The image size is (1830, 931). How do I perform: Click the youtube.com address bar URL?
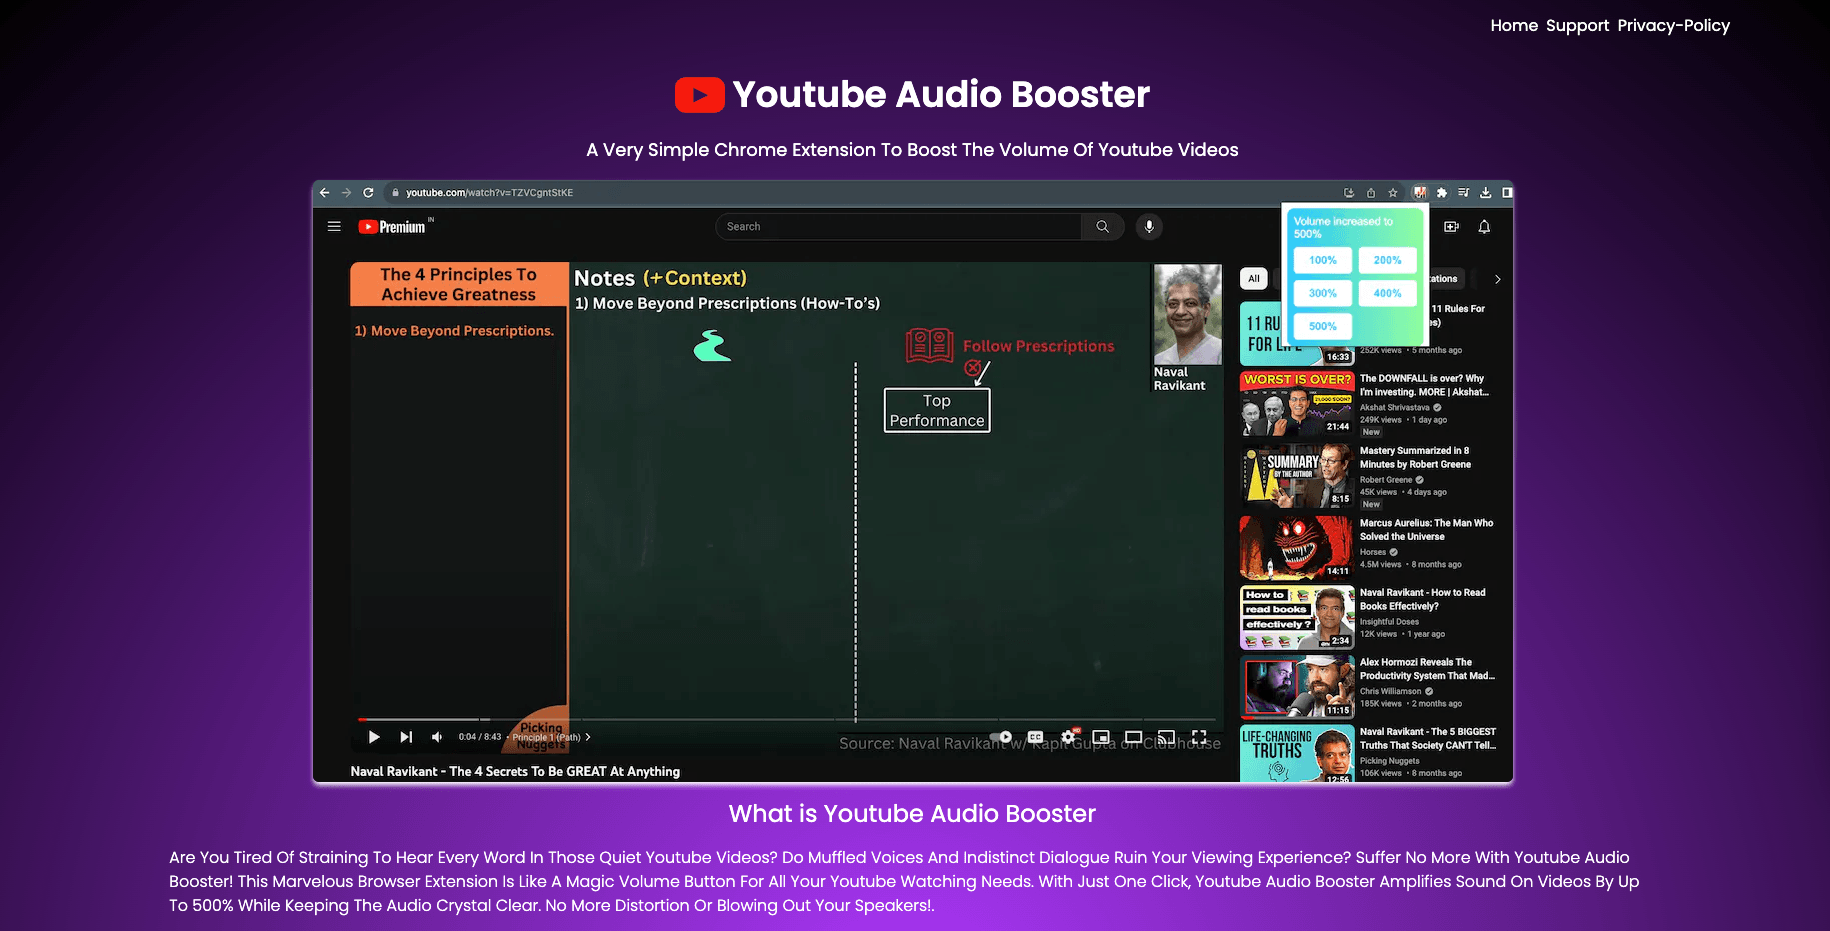point(489,192)
